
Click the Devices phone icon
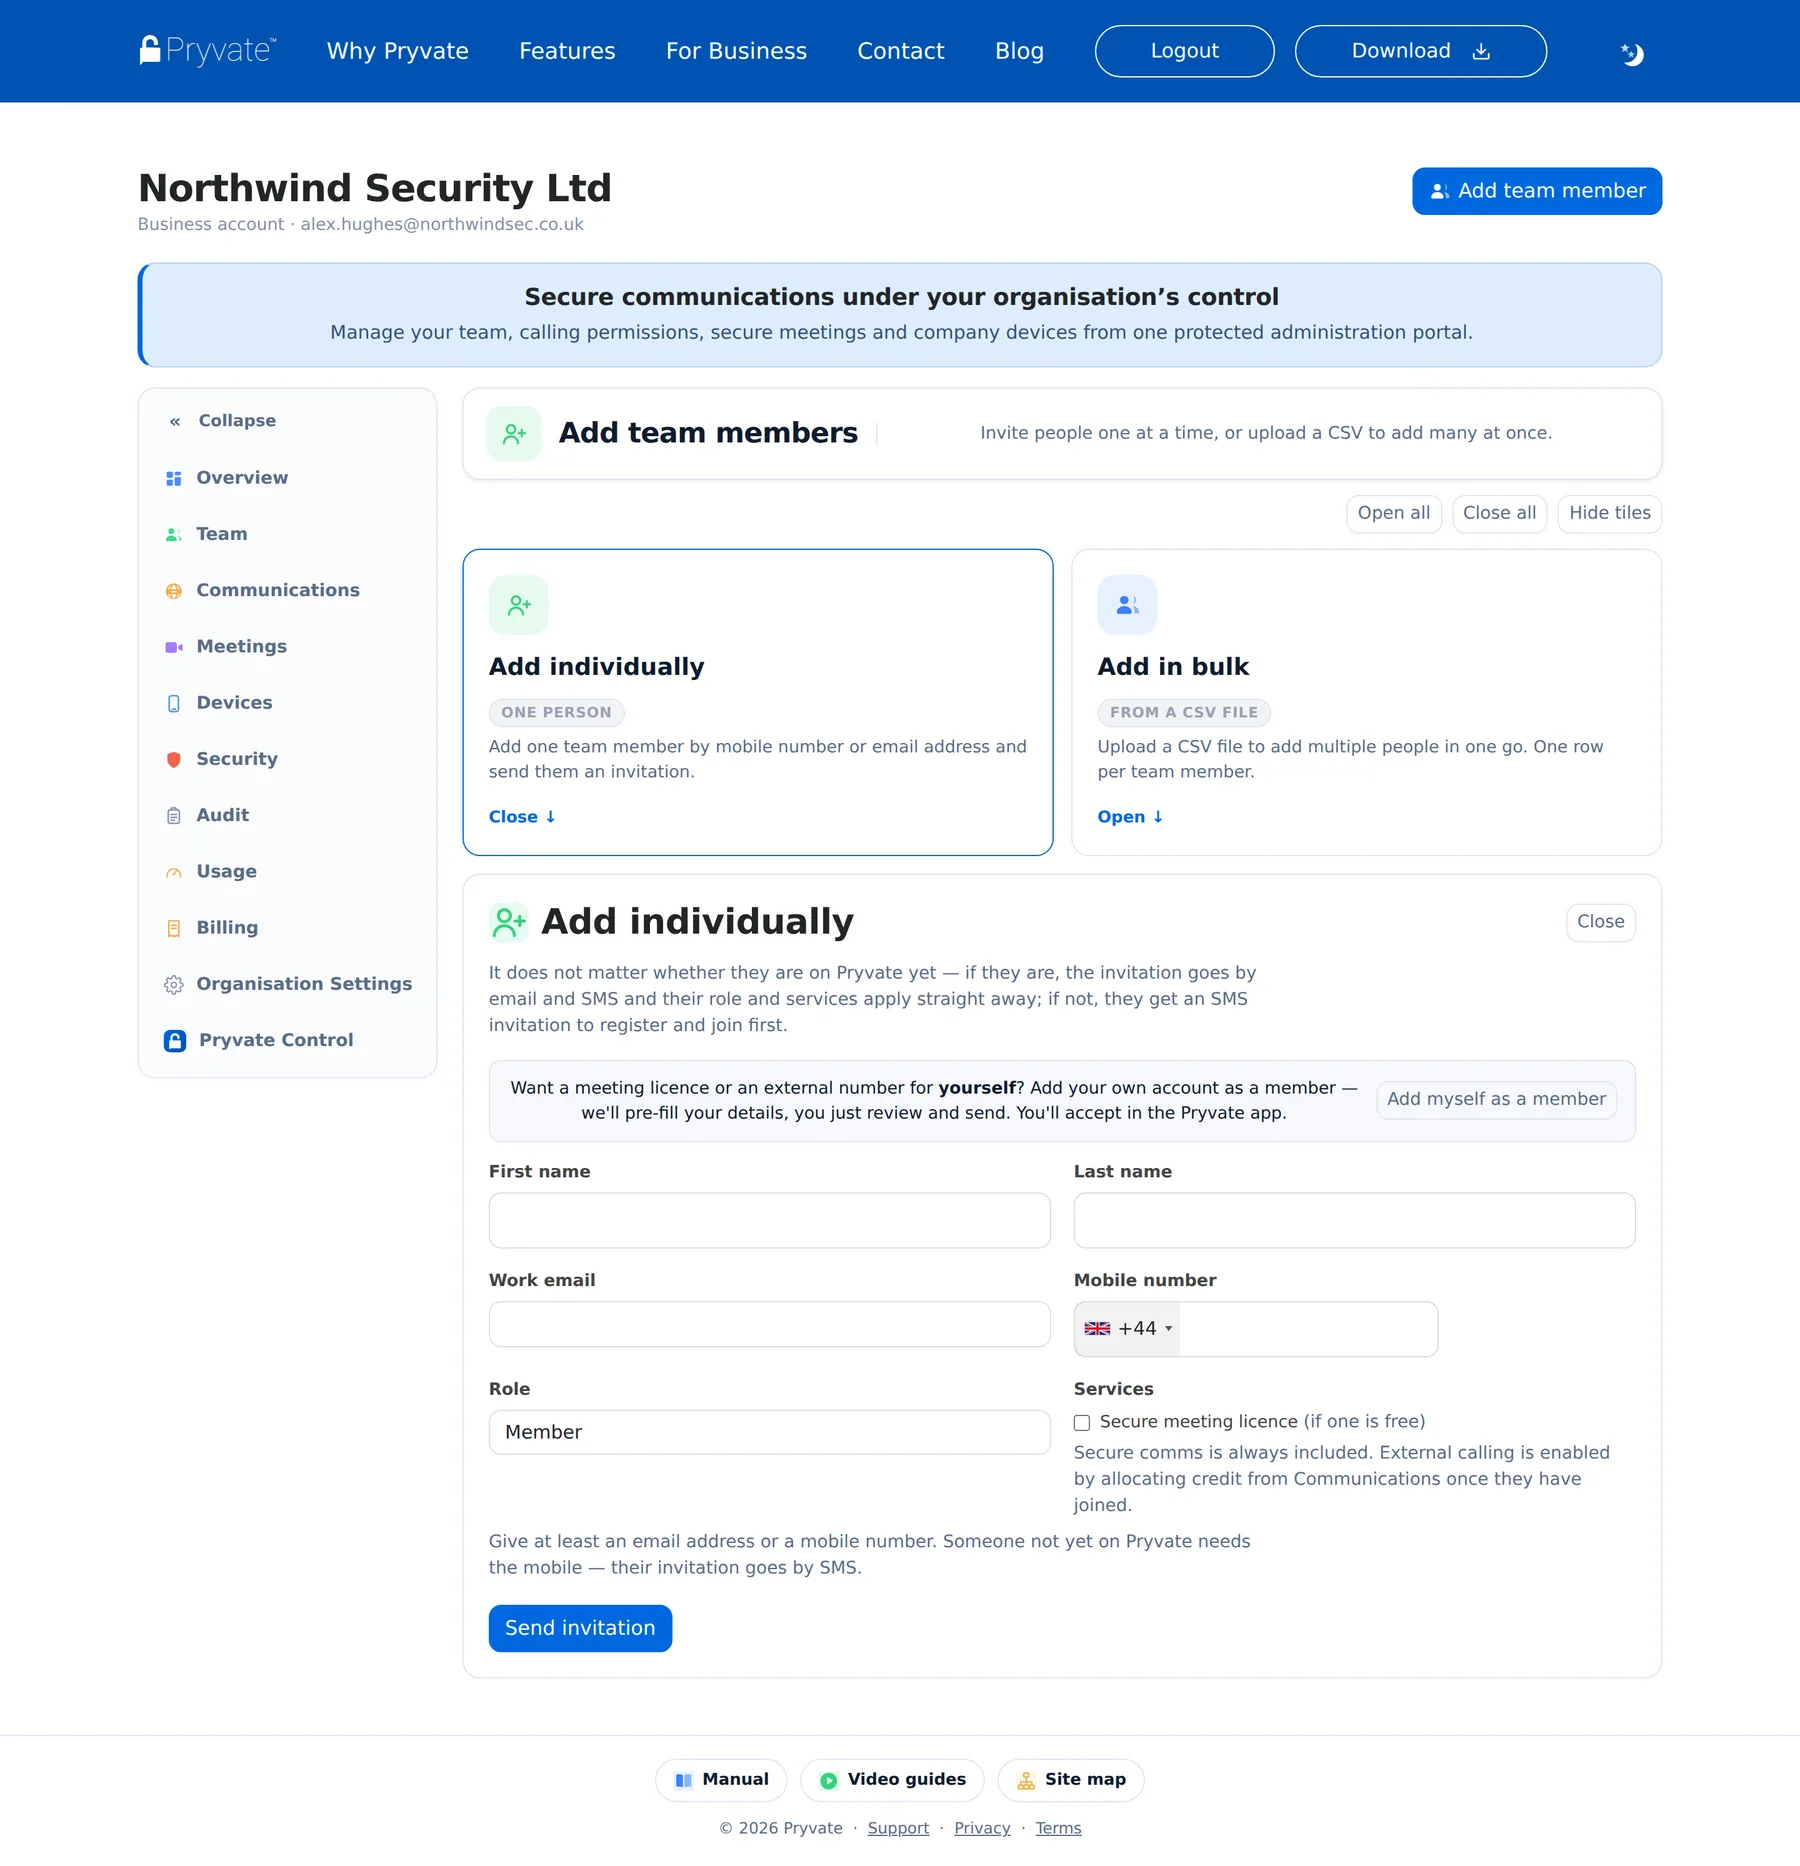[x=174, y=703]
